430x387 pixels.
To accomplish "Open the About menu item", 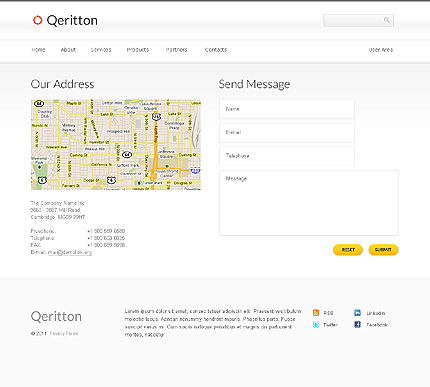I will tap(68, 50).
